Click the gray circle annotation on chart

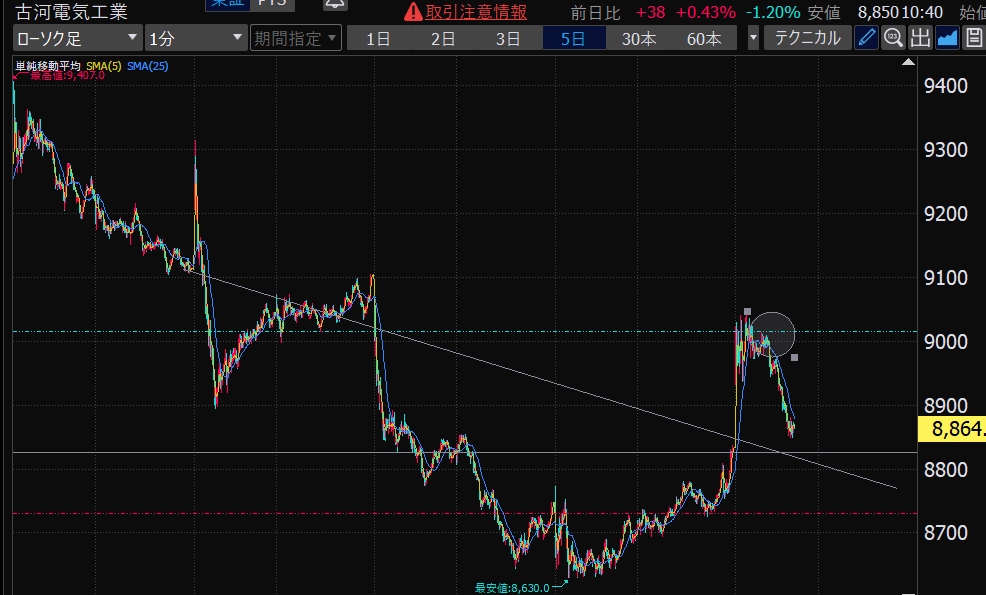(773, 334)
